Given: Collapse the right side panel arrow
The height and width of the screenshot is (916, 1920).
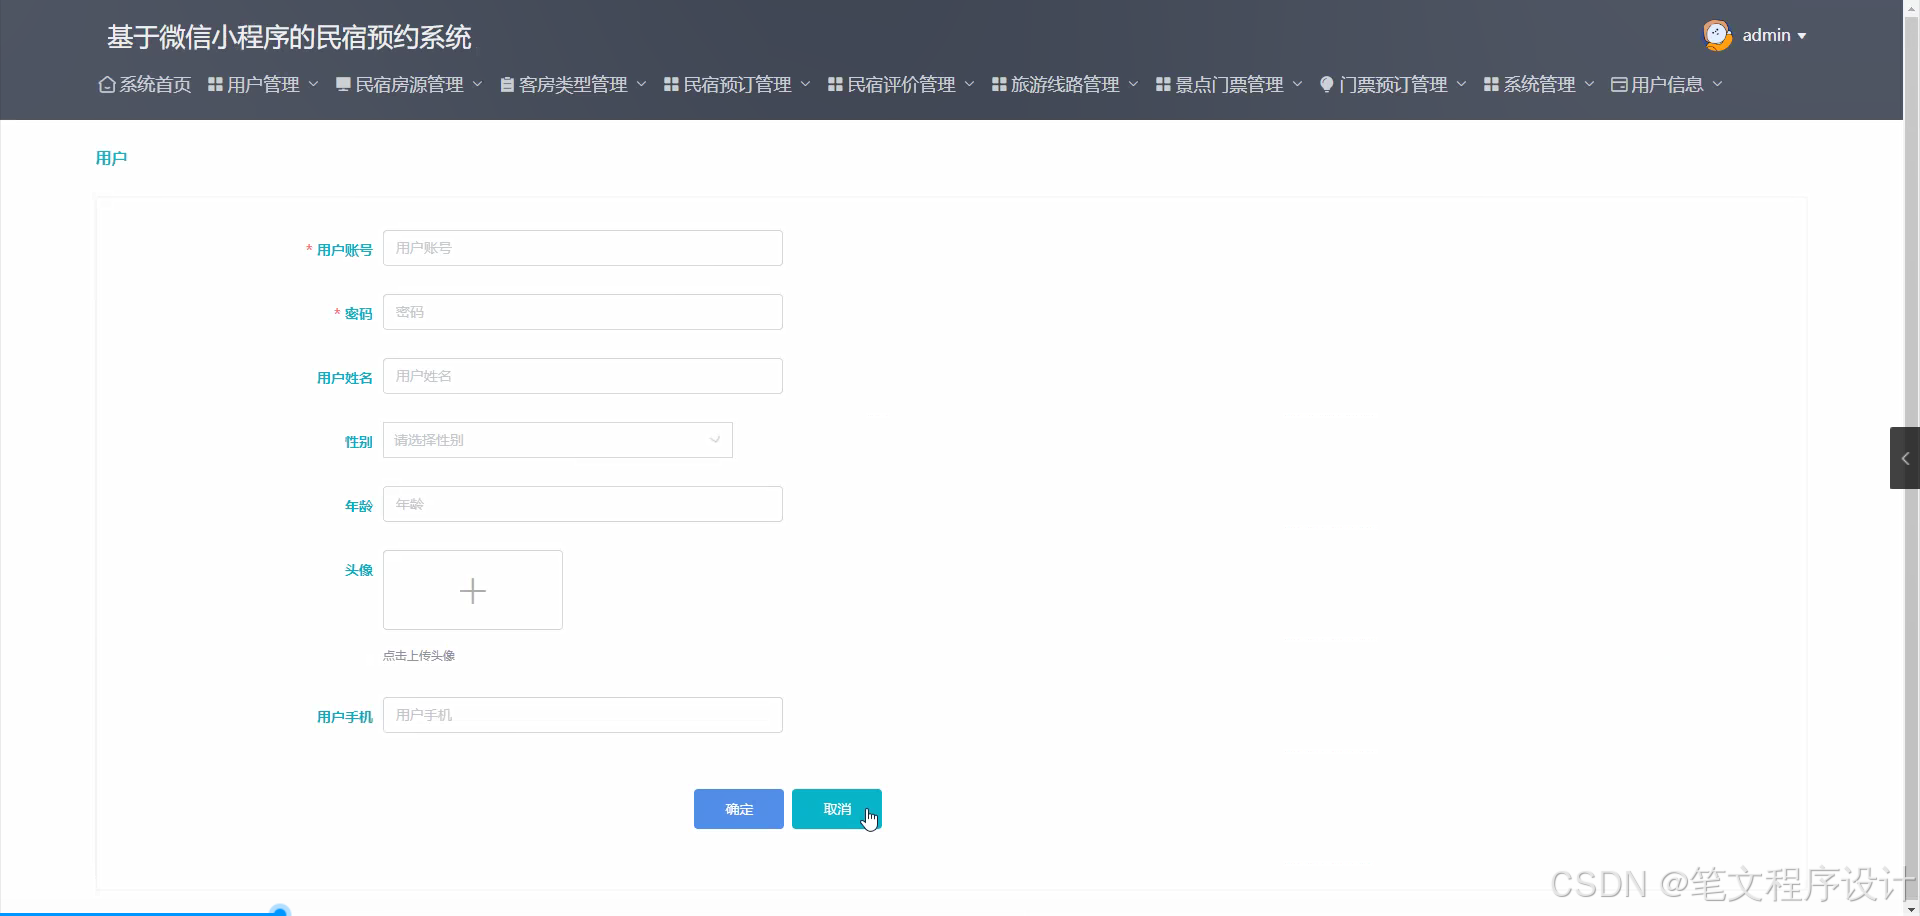Looking at the screenshot, I should [1906, 458].
